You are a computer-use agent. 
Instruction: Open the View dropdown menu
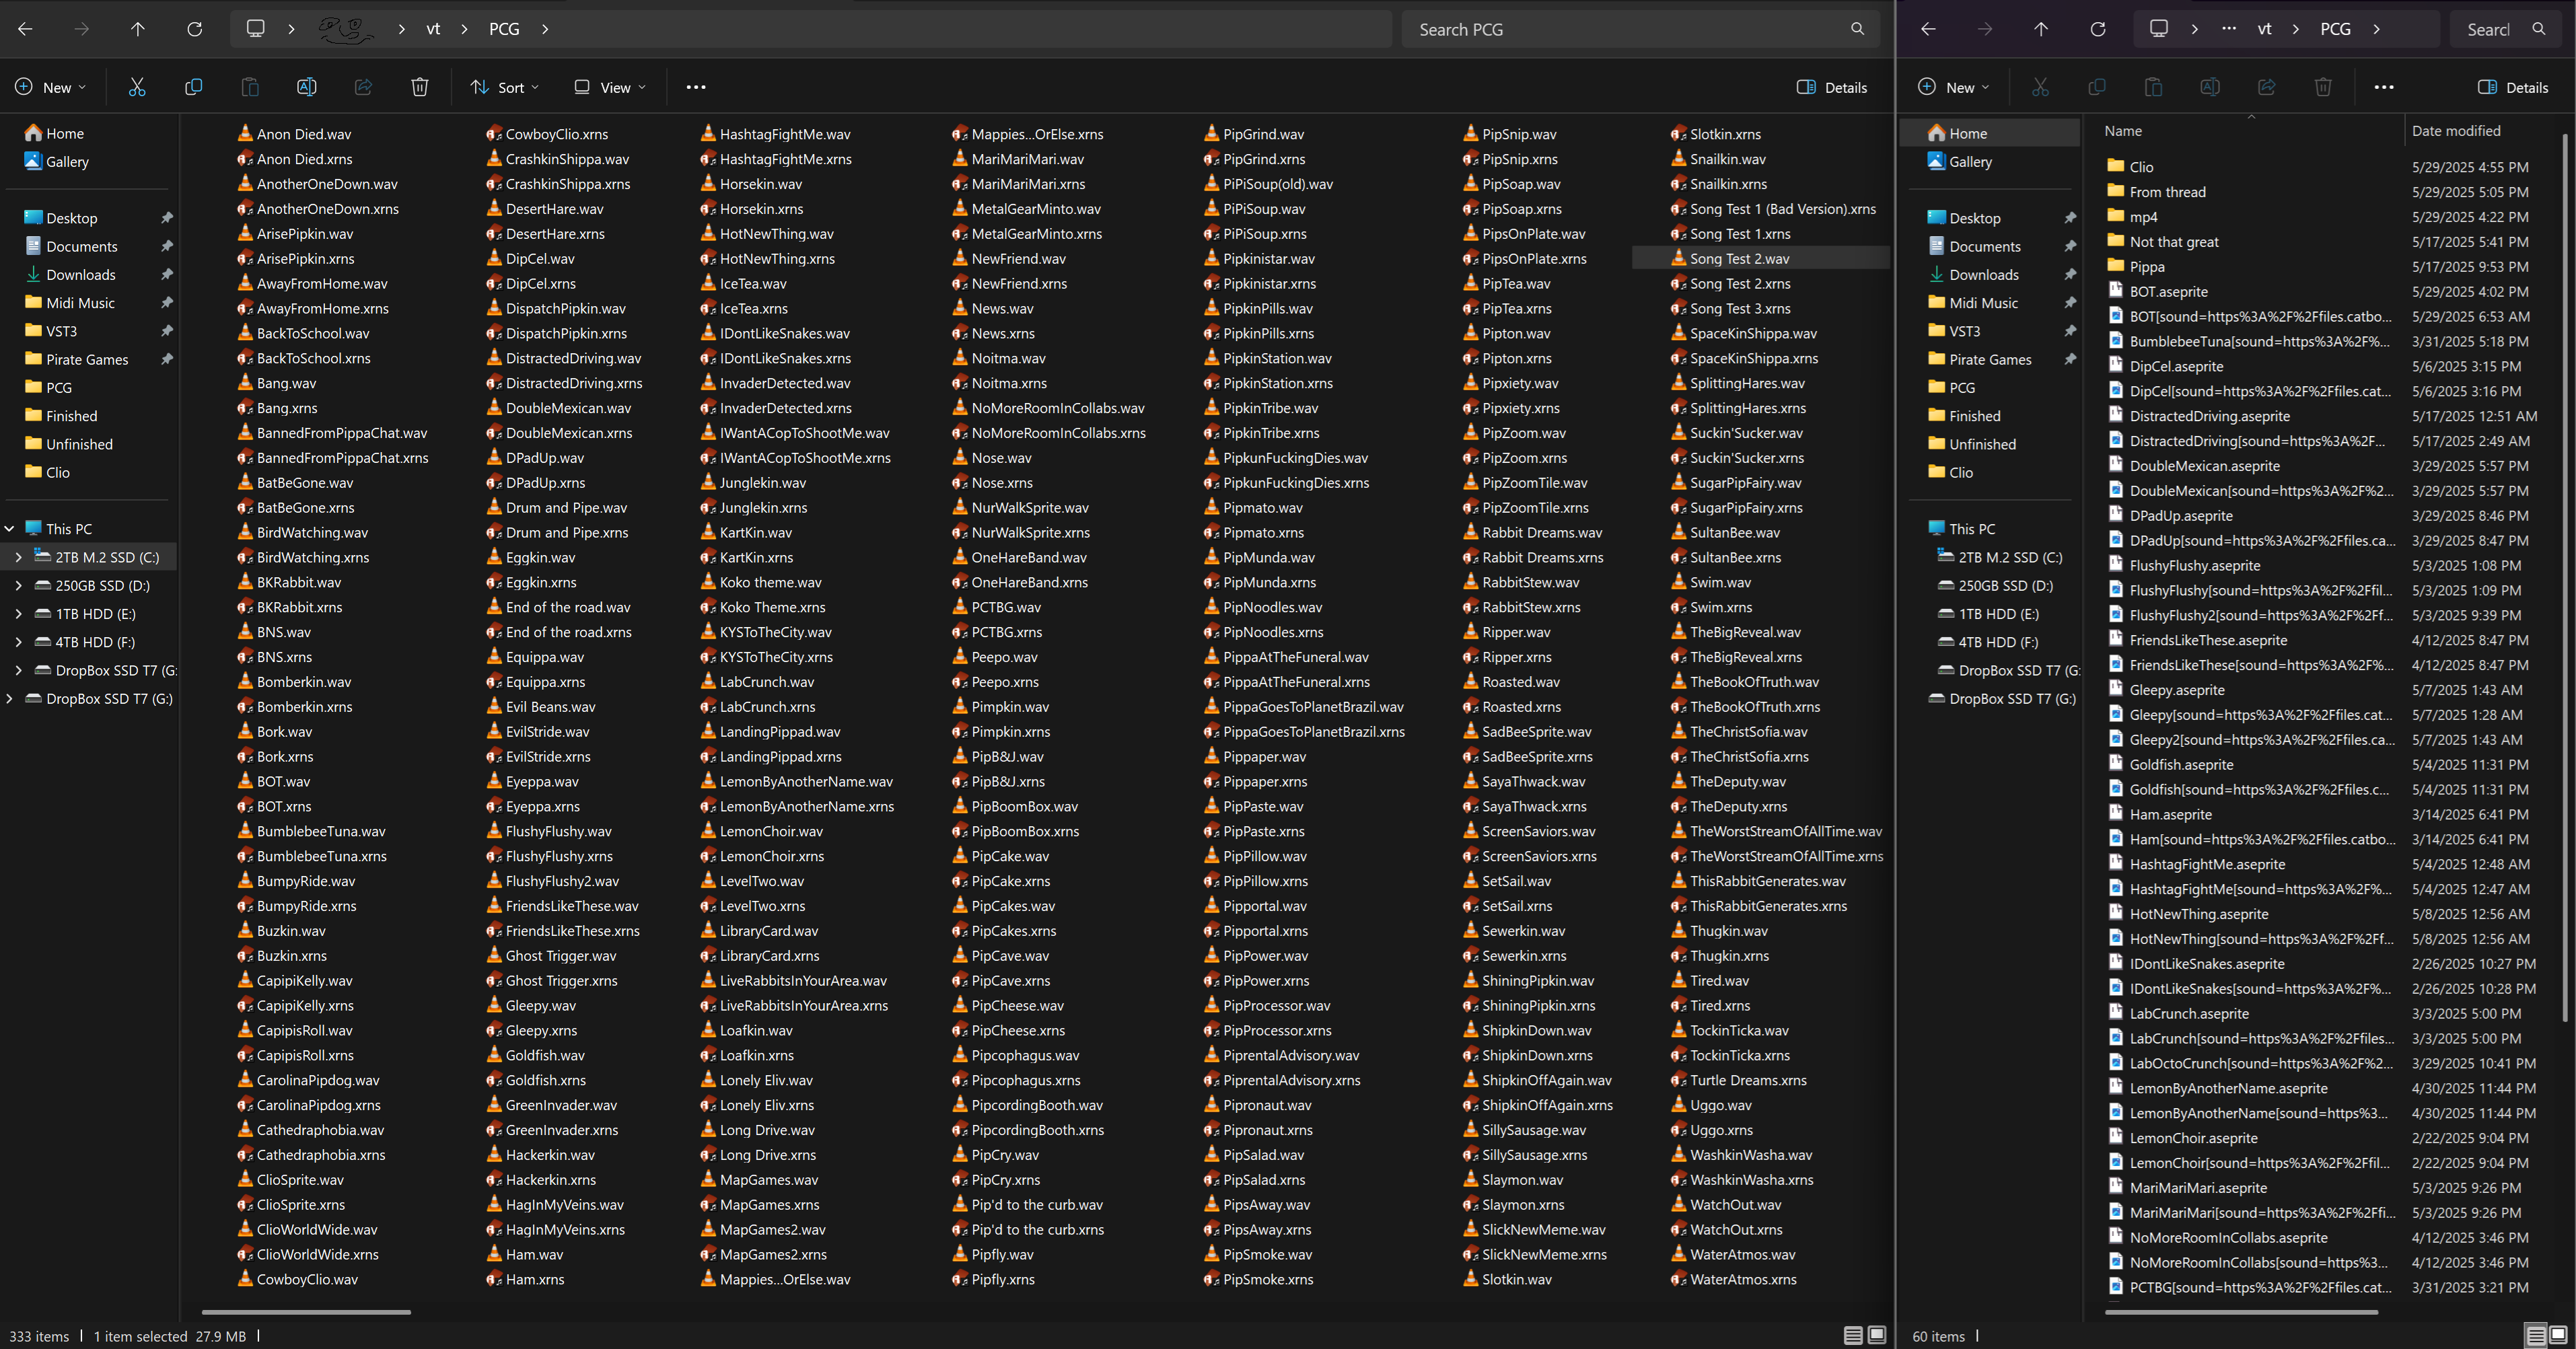[x=610, y=87]
